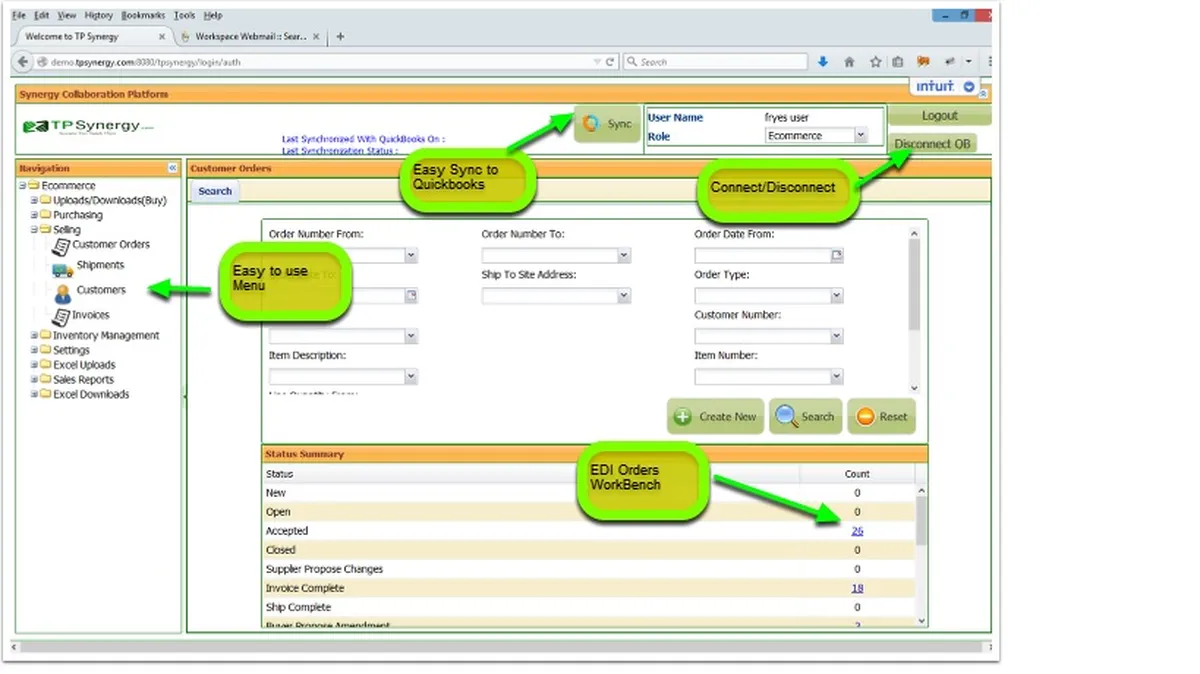Click the green Create New button

[715, 417]
